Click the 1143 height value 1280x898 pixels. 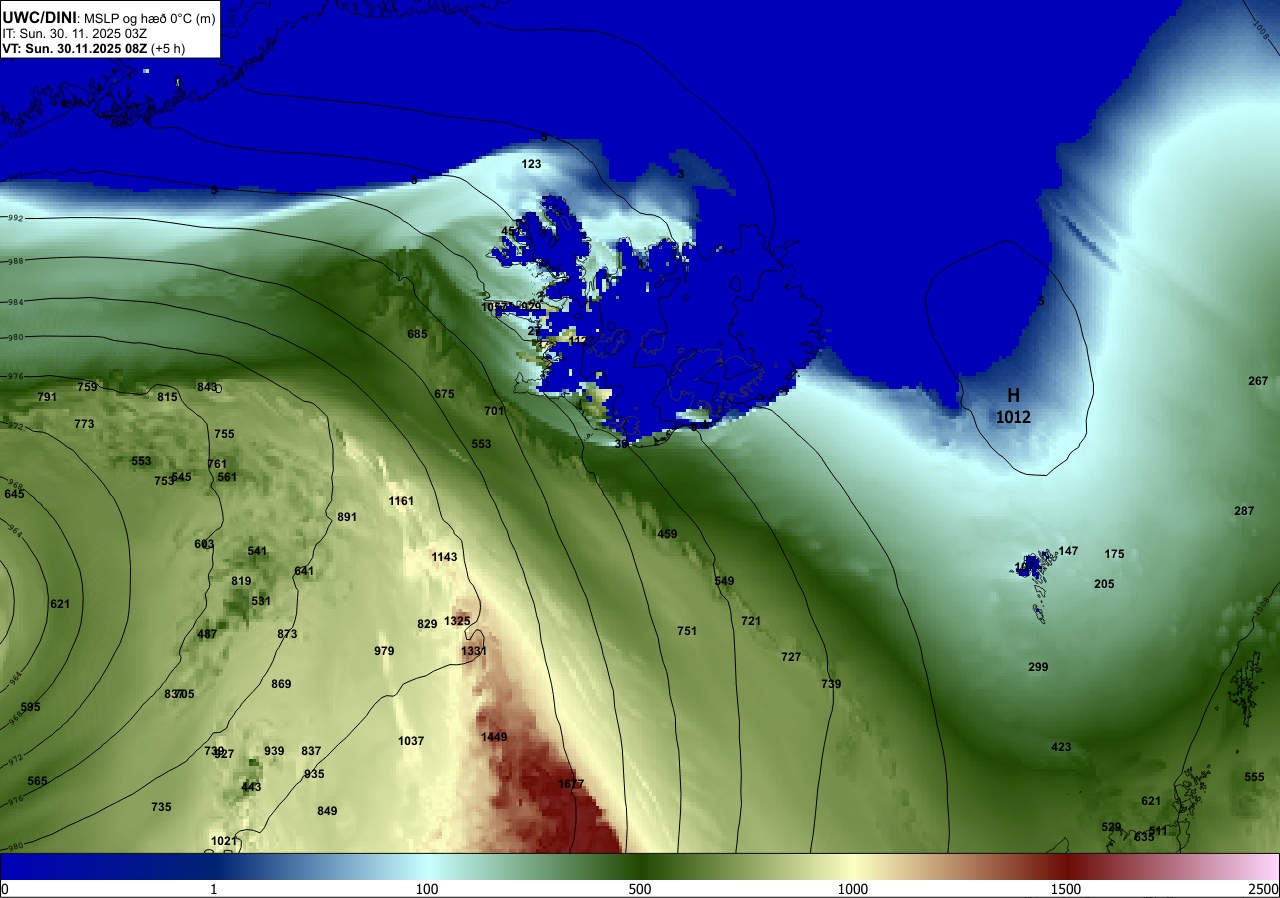pos(444,557)
